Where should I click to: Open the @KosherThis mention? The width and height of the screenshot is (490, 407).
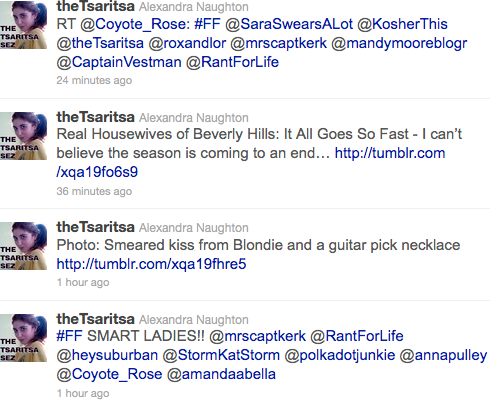tap(402, 24)
